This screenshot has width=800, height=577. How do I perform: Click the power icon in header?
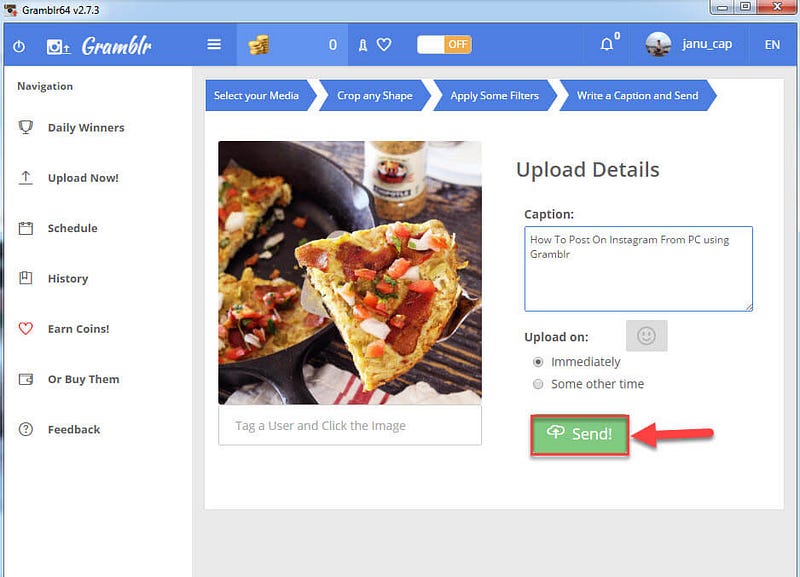pos(19,46)
